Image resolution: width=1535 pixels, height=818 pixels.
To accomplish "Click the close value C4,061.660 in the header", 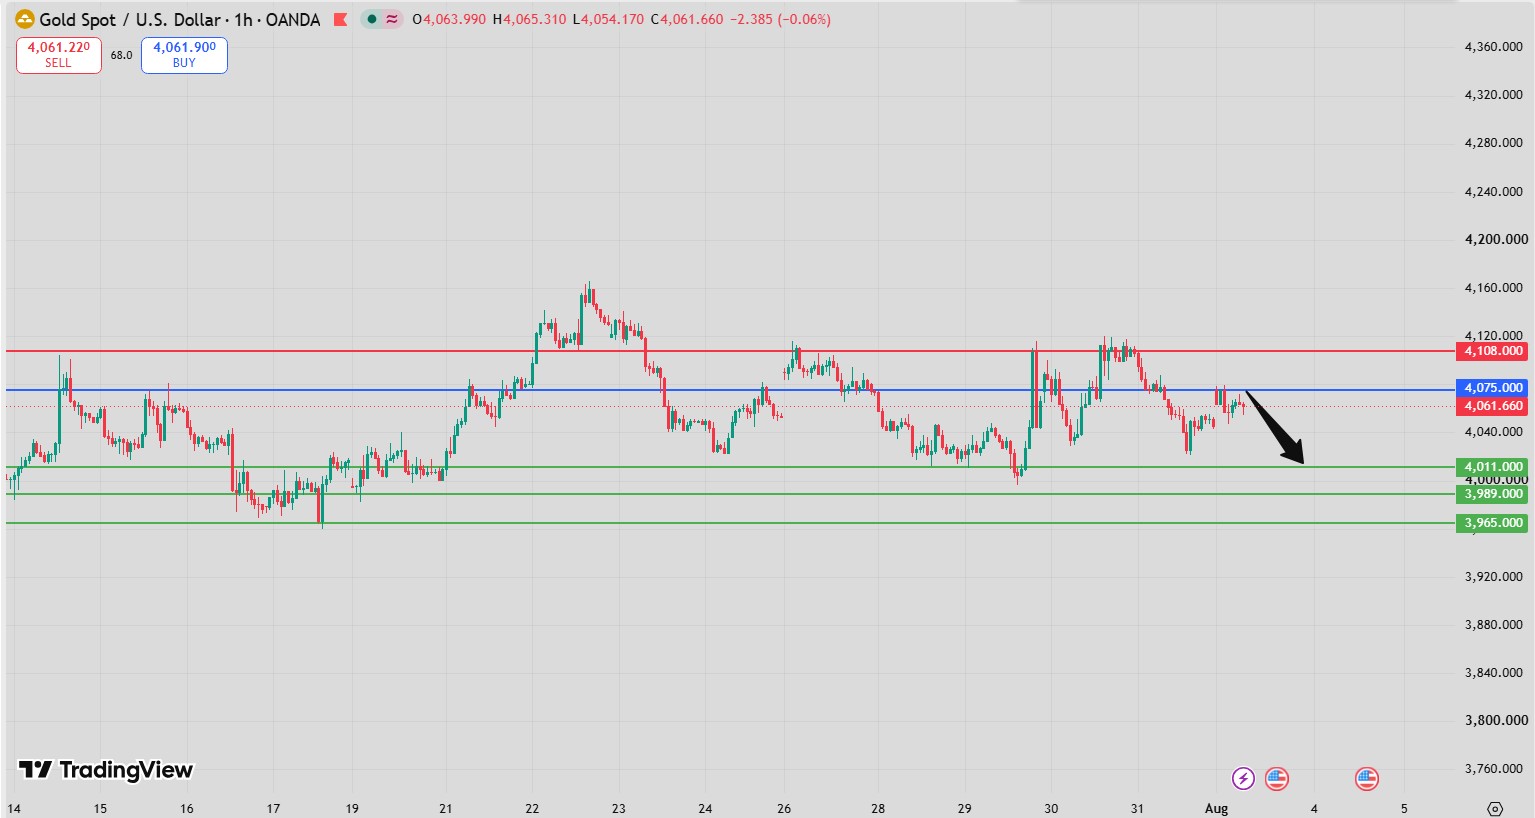I will 686,19.
